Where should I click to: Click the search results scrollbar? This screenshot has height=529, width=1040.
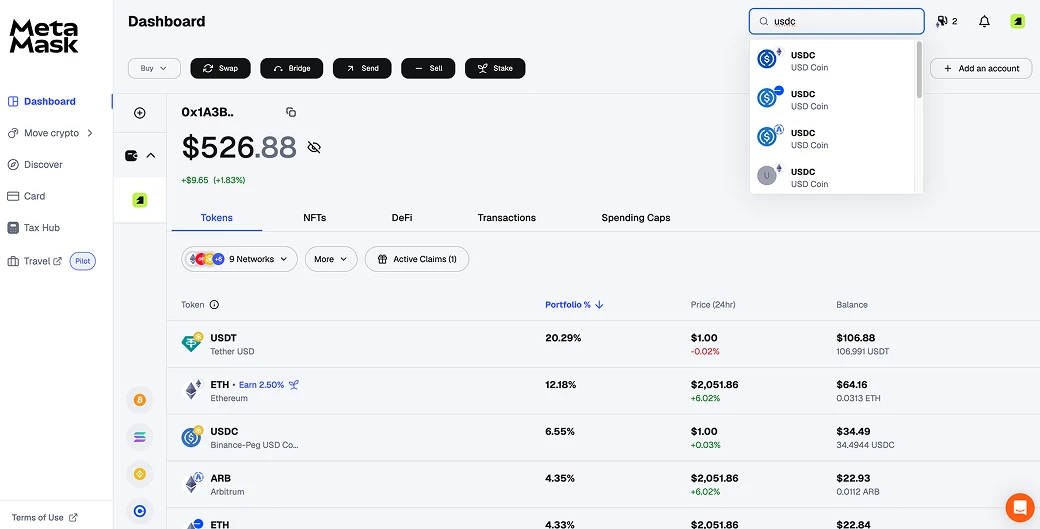tap(919, 70)
